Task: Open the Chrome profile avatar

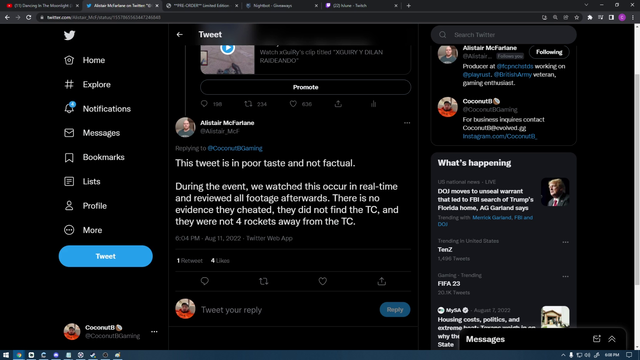Action: (x=622, y=18)
